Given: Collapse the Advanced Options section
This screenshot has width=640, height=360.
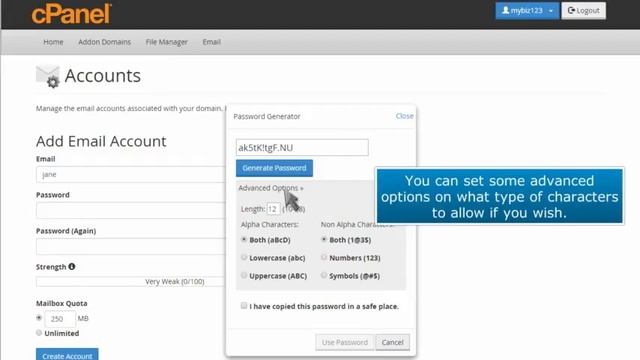Looking at the screenshot, I should point(271,188).
